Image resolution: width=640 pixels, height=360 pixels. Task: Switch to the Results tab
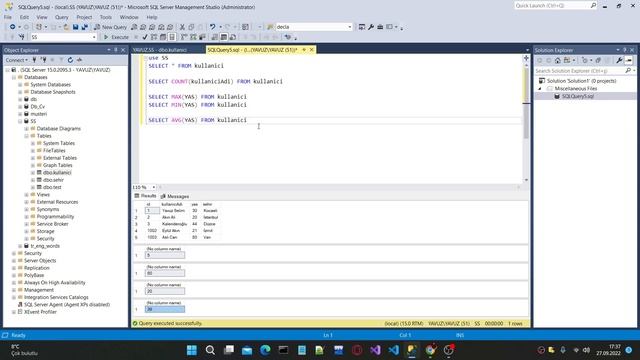(x=145, y=196)
